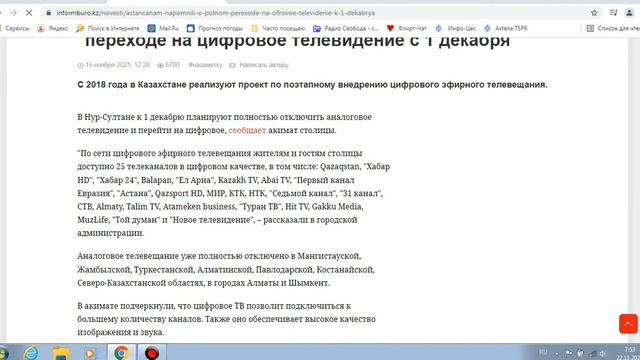This screenshot has height=360, width=640.
Task: Open the Флирт-Чат bookmark
Action: 407,28
